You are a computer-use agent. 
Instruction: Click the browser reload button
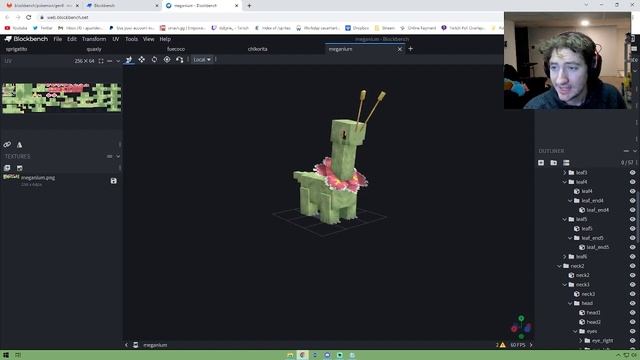[29, 17]
